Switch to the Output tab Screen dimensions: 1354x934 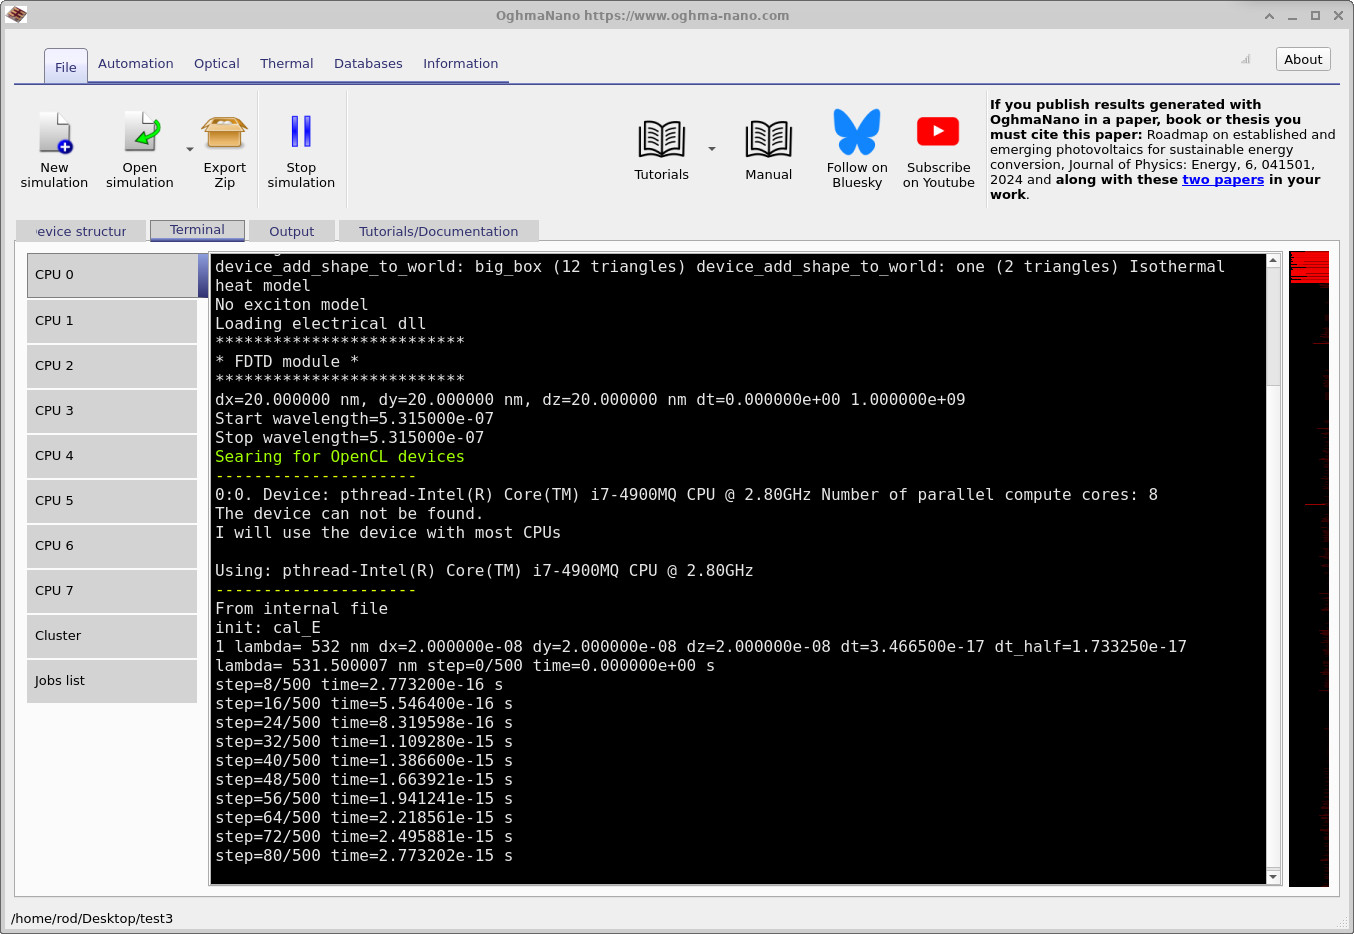pyautogui.click(x=291, y=230)
